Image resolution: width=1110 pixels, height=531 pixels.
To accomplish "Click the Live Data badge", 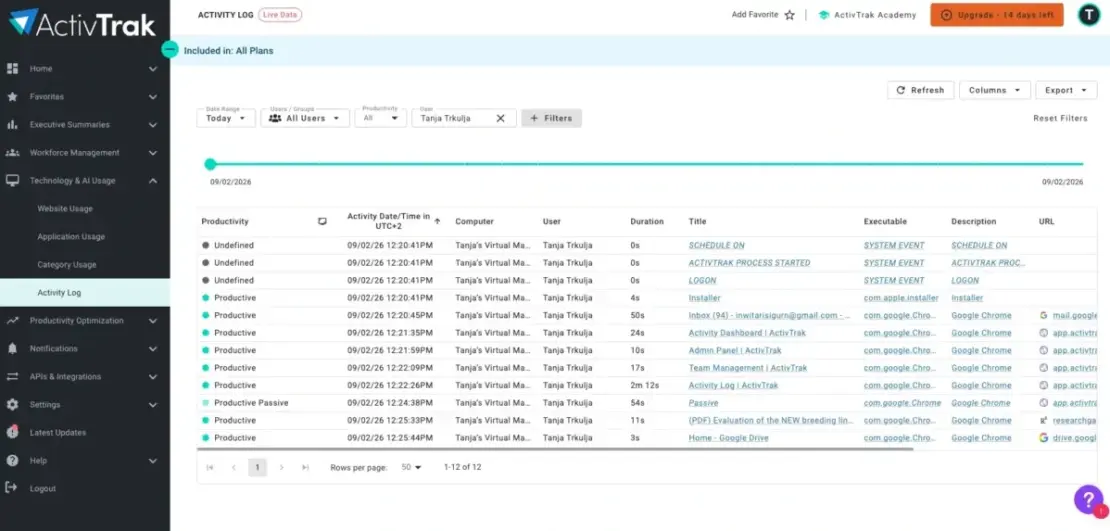I will click(x=280, y=15).
